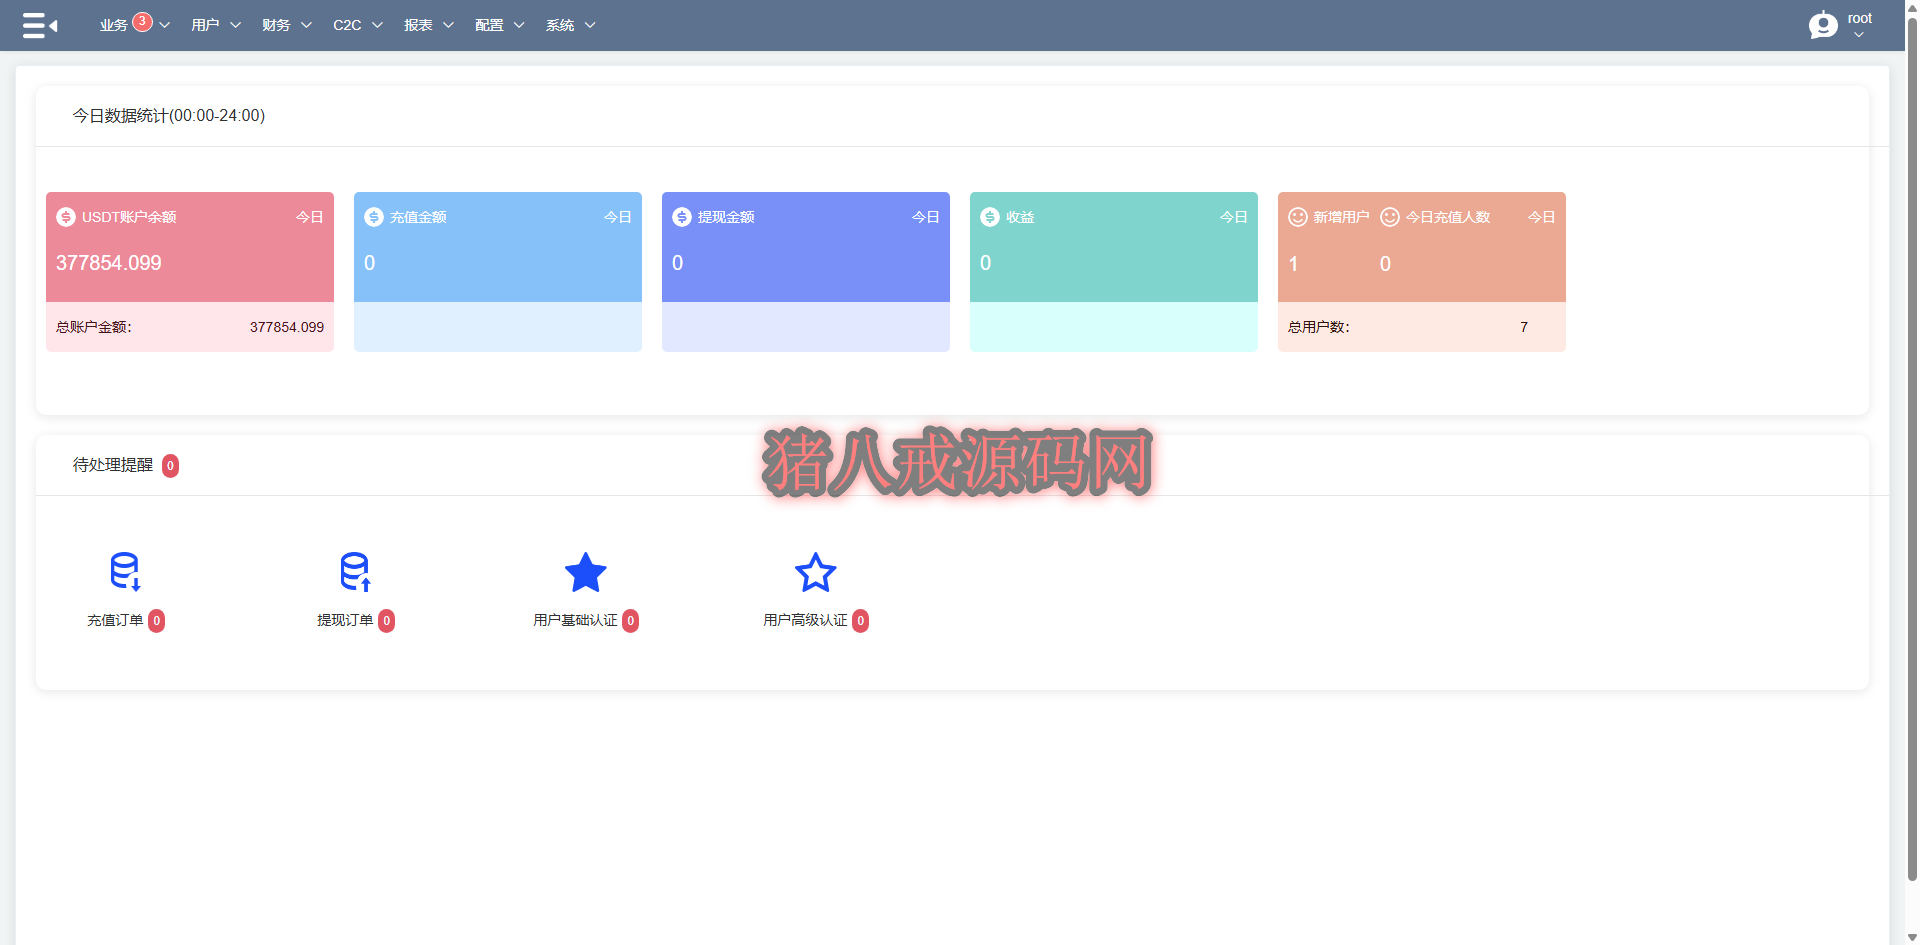The image size is (1920, 945).
Task: Click the 充值金额 coin icon
Action: click(x=374, y=217)
